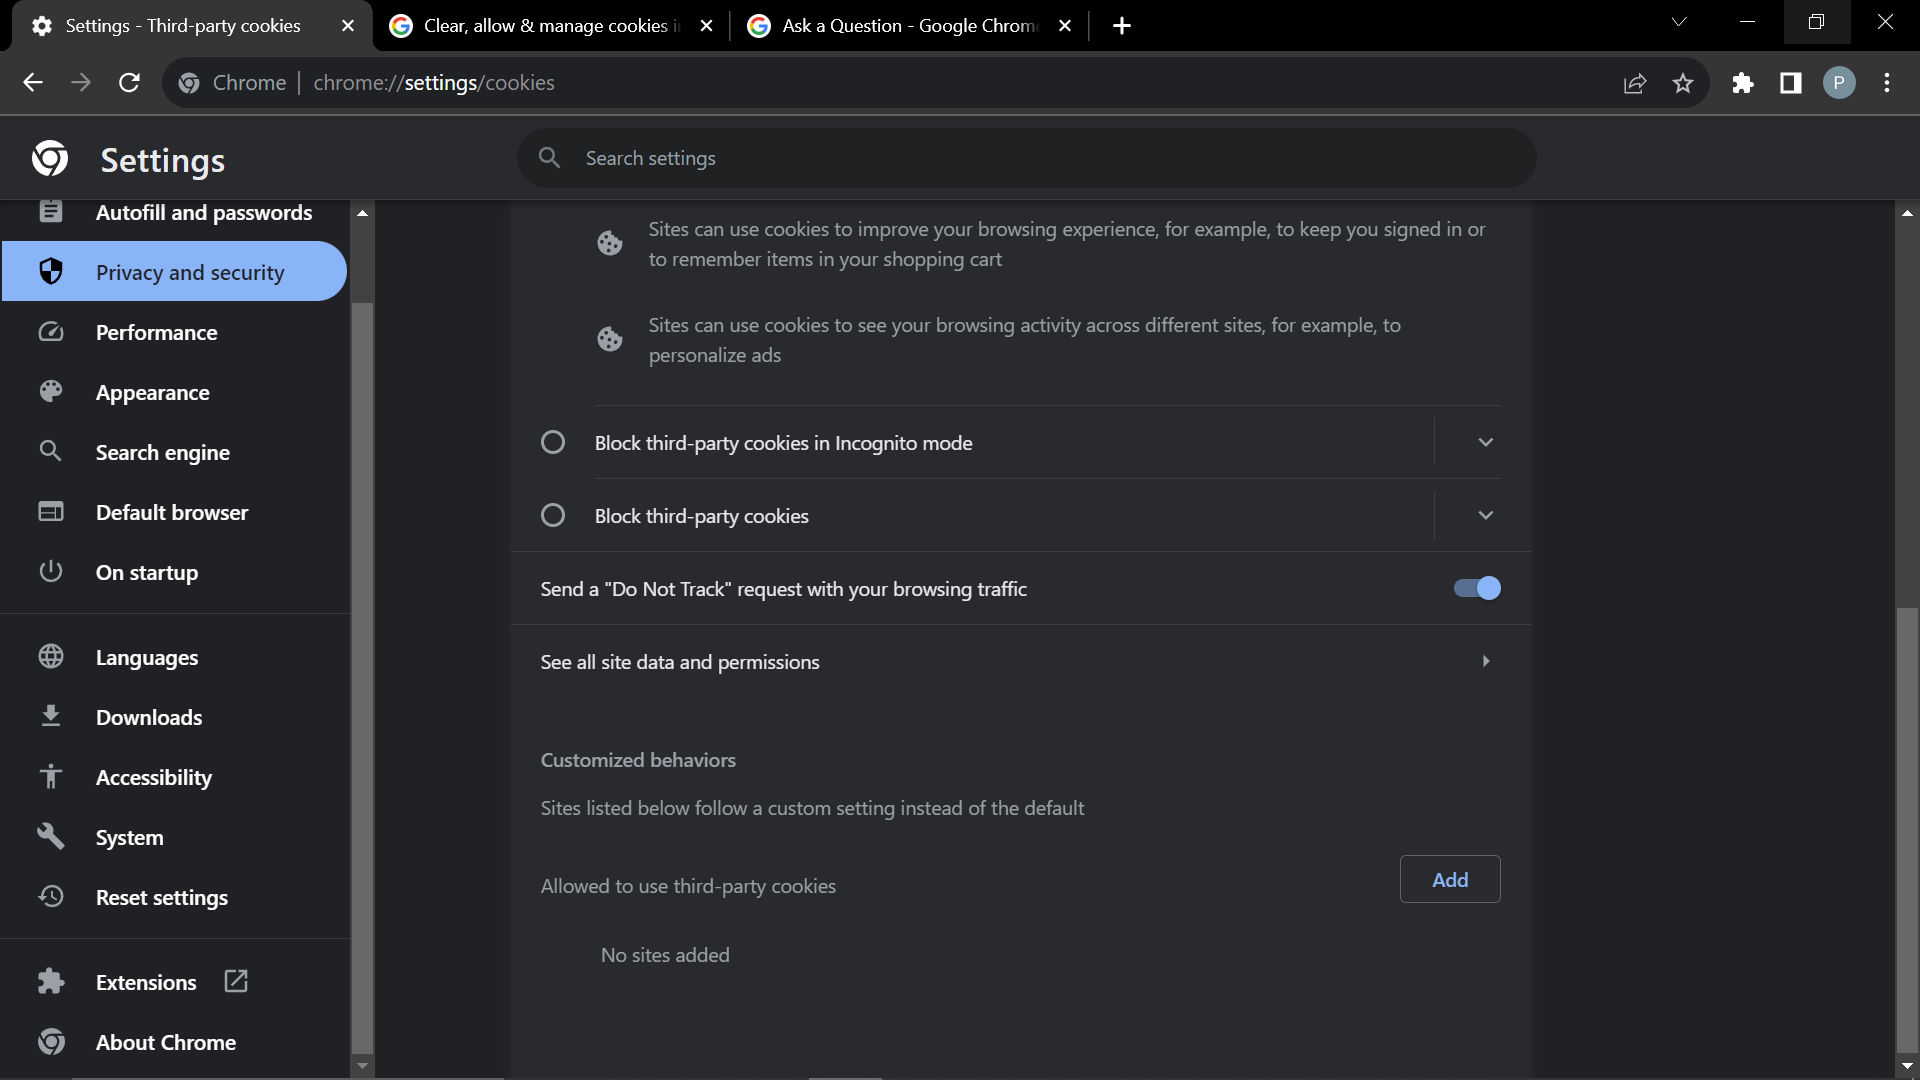
Task: Click the reload page icon
Action: point(129,83)
